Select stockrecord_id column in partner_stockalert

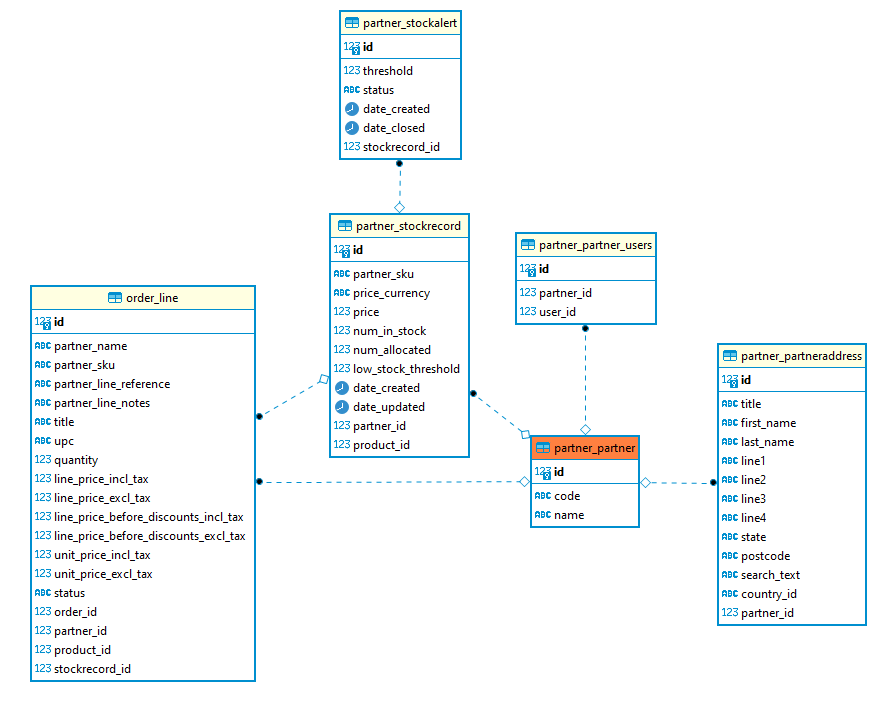point(400,147)
